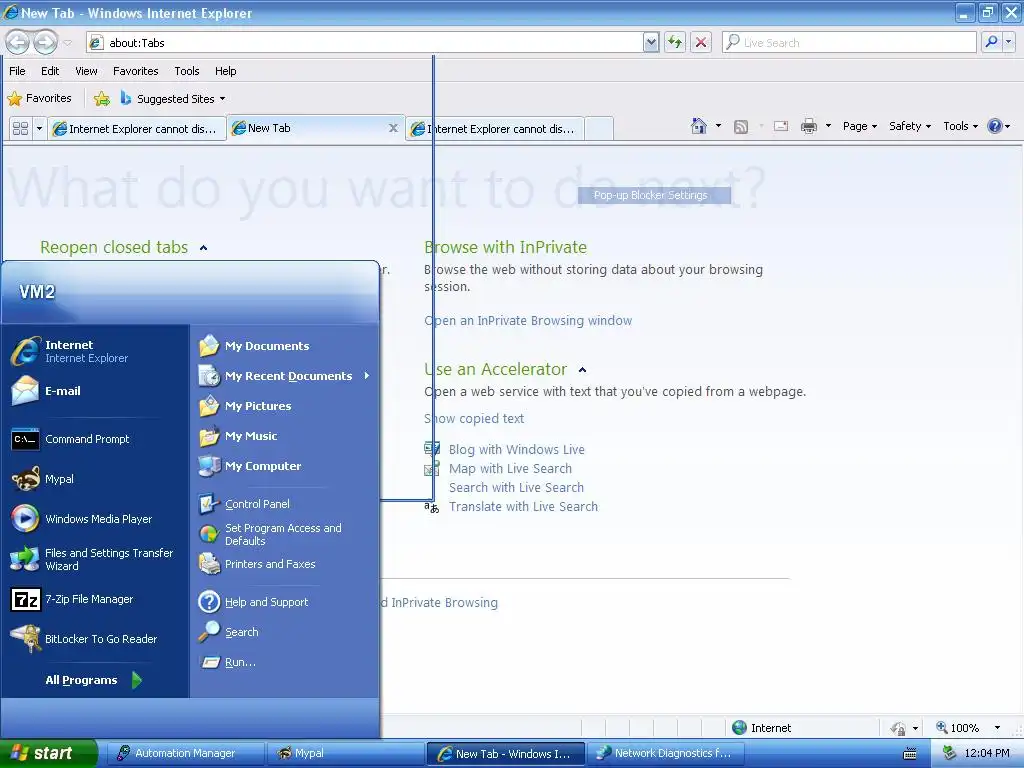Open My Music folder
This screenshot has width=1024, height=768.
pyautogui.click(x=285, y=436)
